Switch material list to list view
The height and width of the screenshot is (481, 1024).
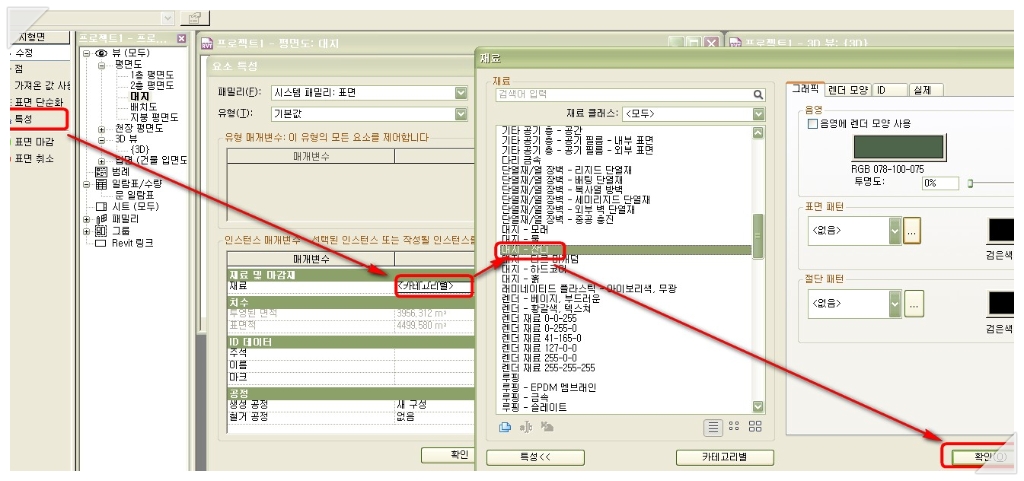tap(713, 427)
